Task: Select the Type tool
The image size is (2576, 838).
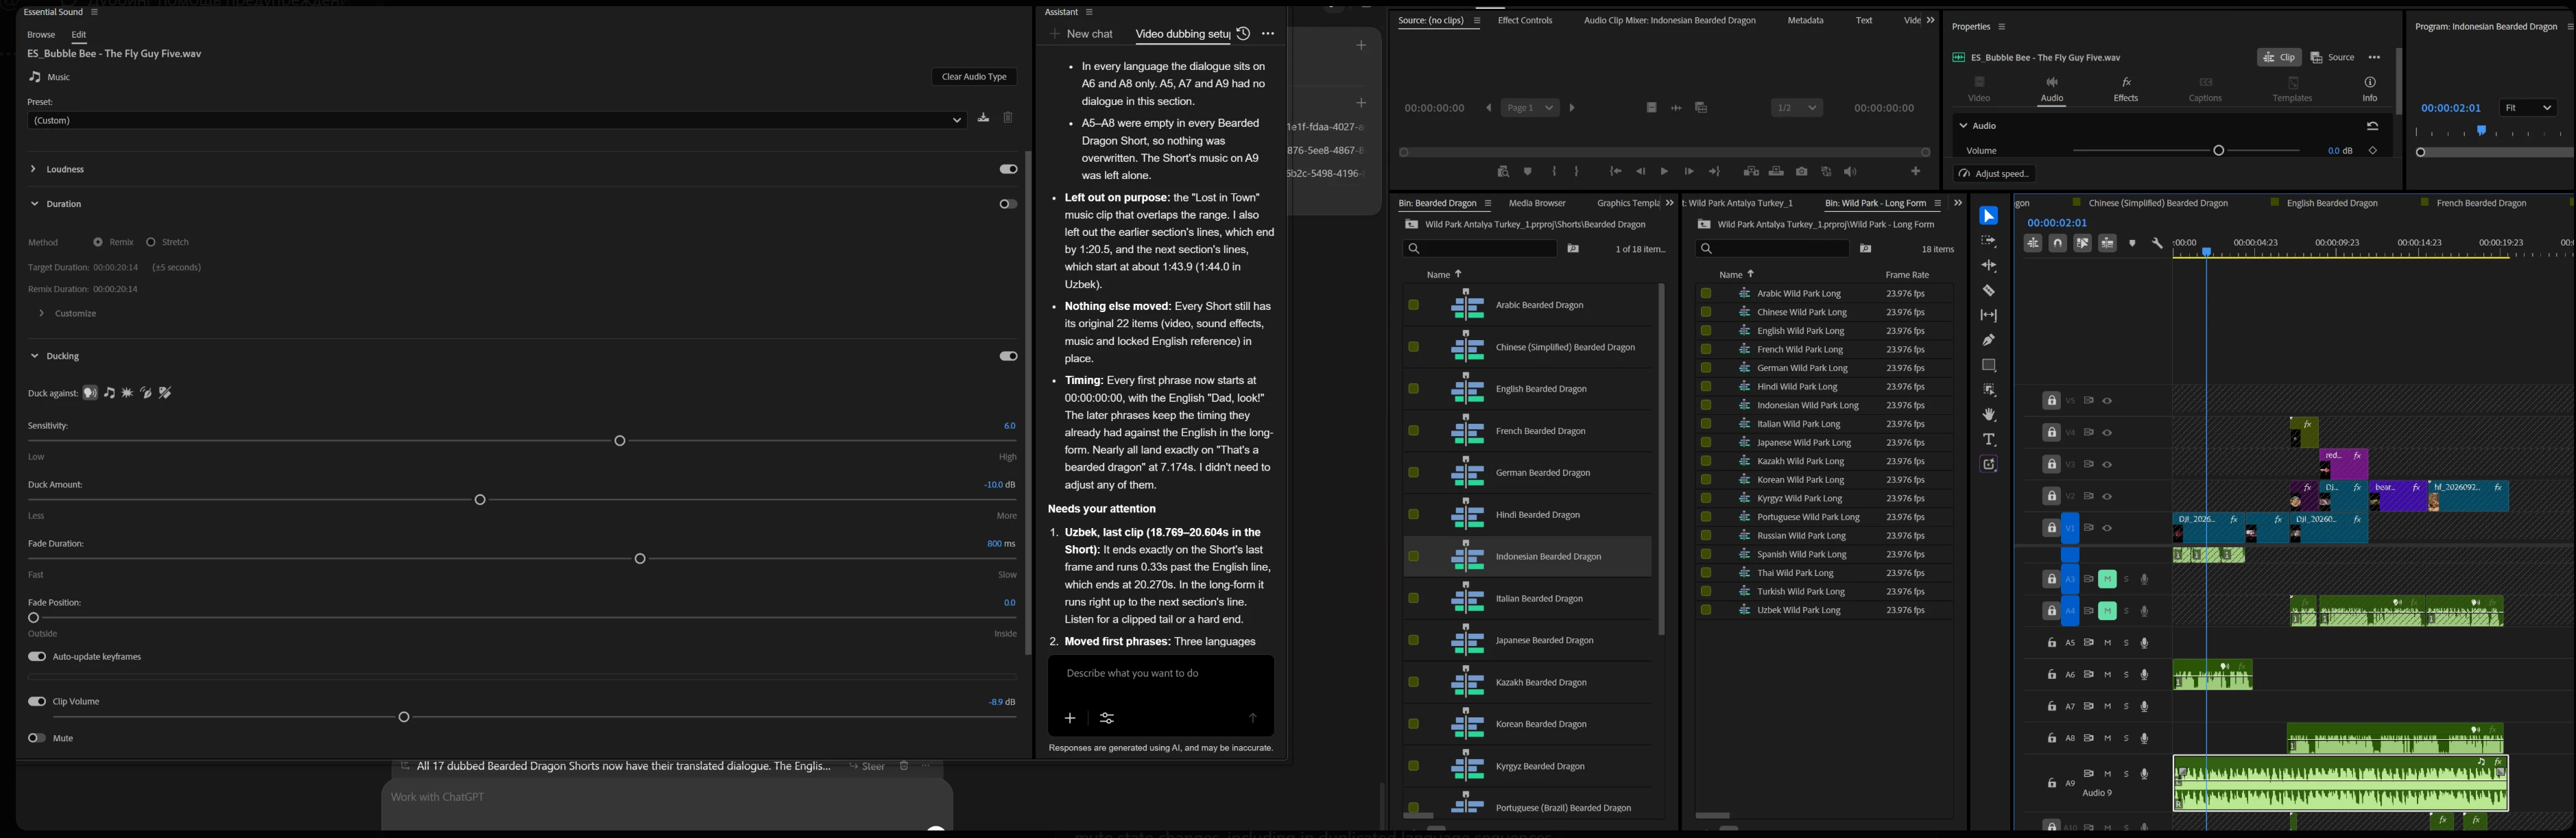Action: [1988, 440]
